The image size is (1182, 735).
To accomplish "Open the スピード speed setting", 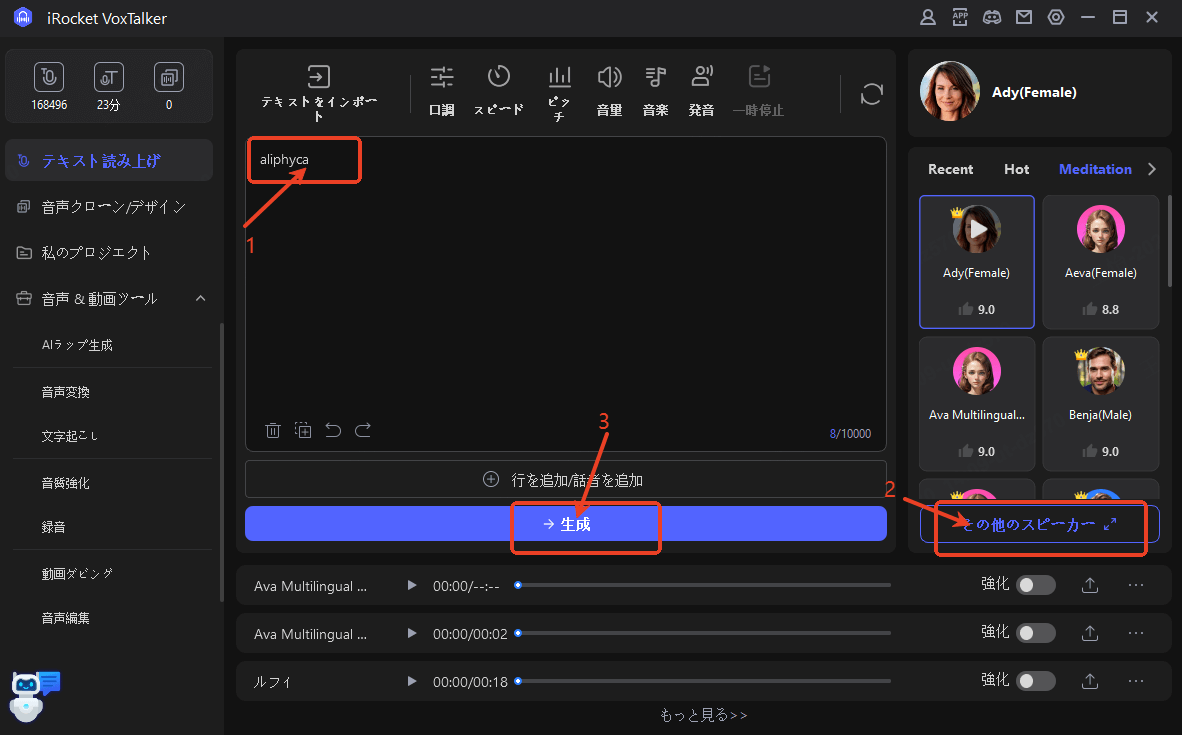I will coord(498,78).
